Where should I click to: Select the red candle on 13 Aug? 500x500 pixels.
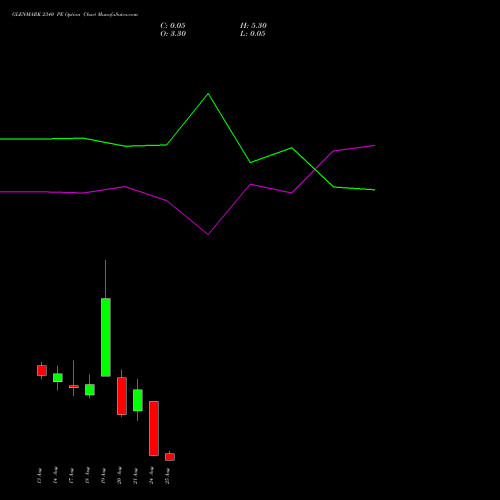(42, 370)
